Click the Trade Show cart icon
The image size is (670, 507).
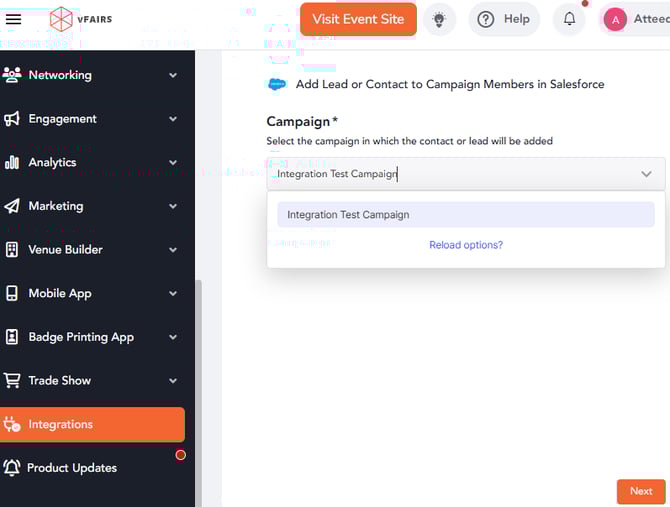(x=12, y=381)
